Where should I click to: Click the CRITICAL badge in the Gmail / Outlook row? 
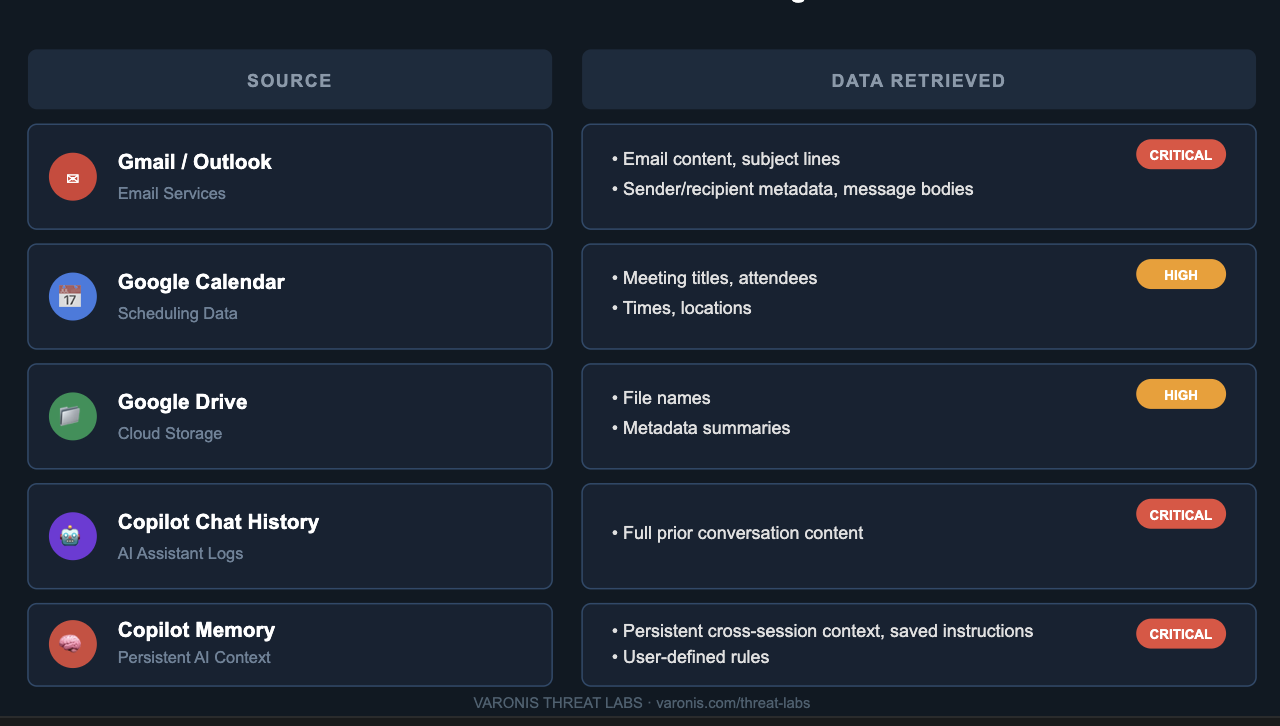(x=1181, y=155)
